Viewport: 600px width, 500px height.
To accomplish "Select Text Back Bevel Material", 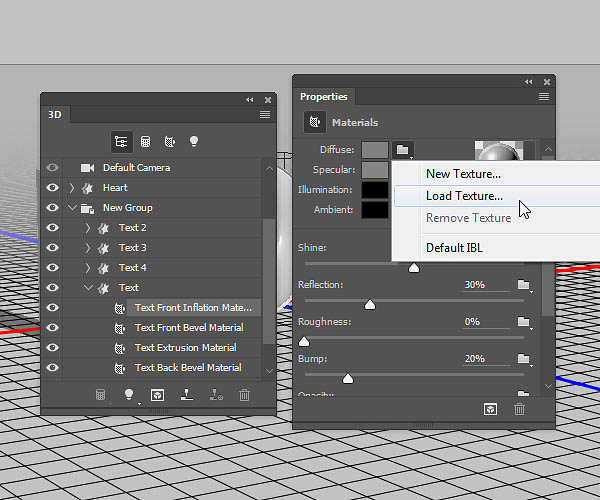I will coord(188,368).
